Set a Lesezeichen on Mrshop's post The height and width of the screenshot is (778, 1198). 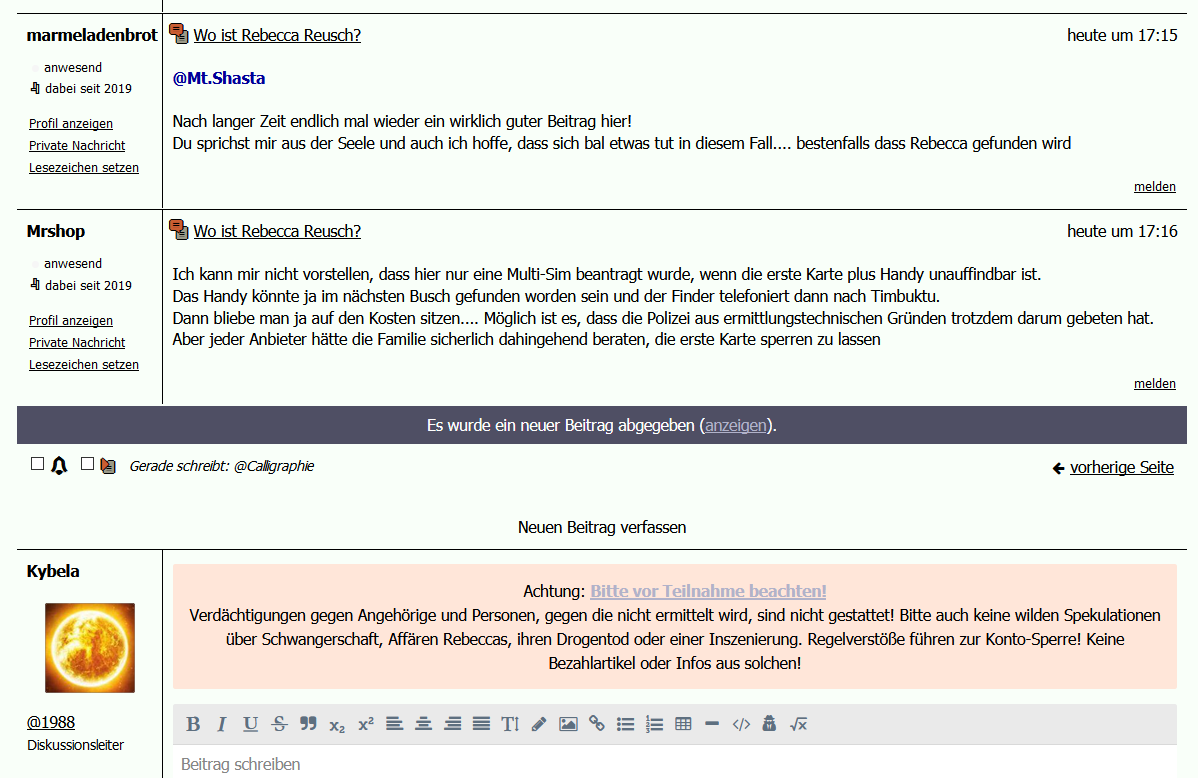(84, 365)
